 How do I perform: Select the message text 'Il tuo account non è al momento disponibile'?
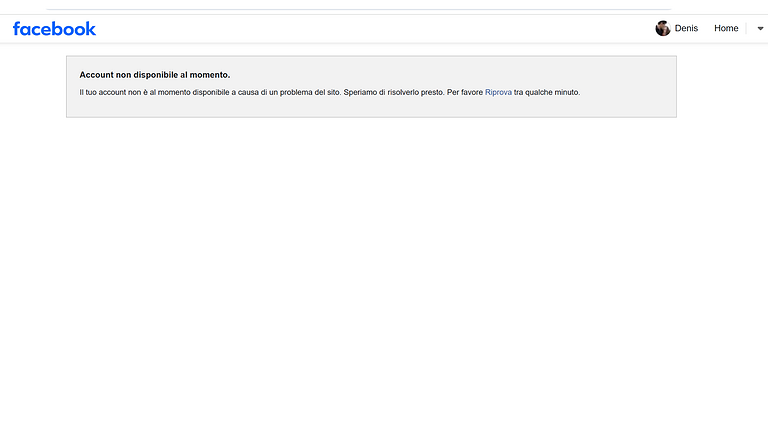pos(154,92)
